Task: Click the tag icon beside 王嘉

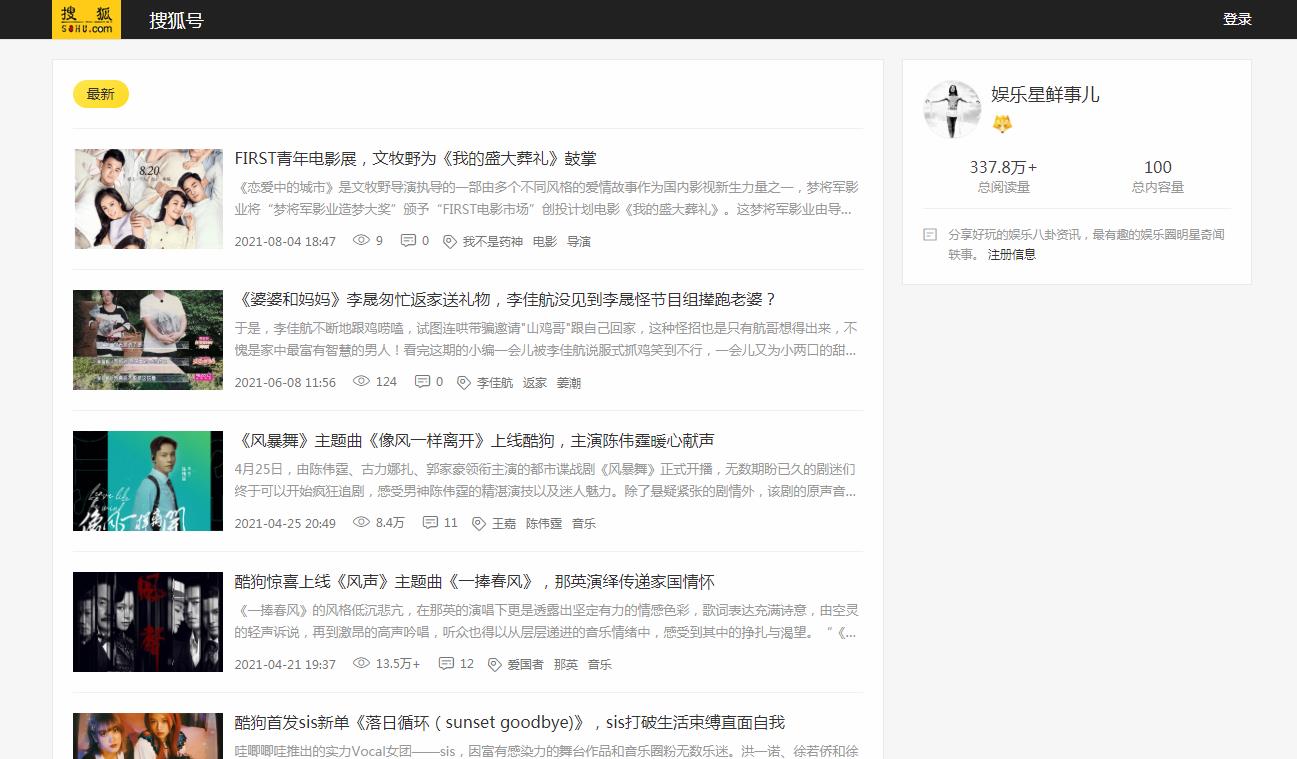Action: [x=478, y=524]
